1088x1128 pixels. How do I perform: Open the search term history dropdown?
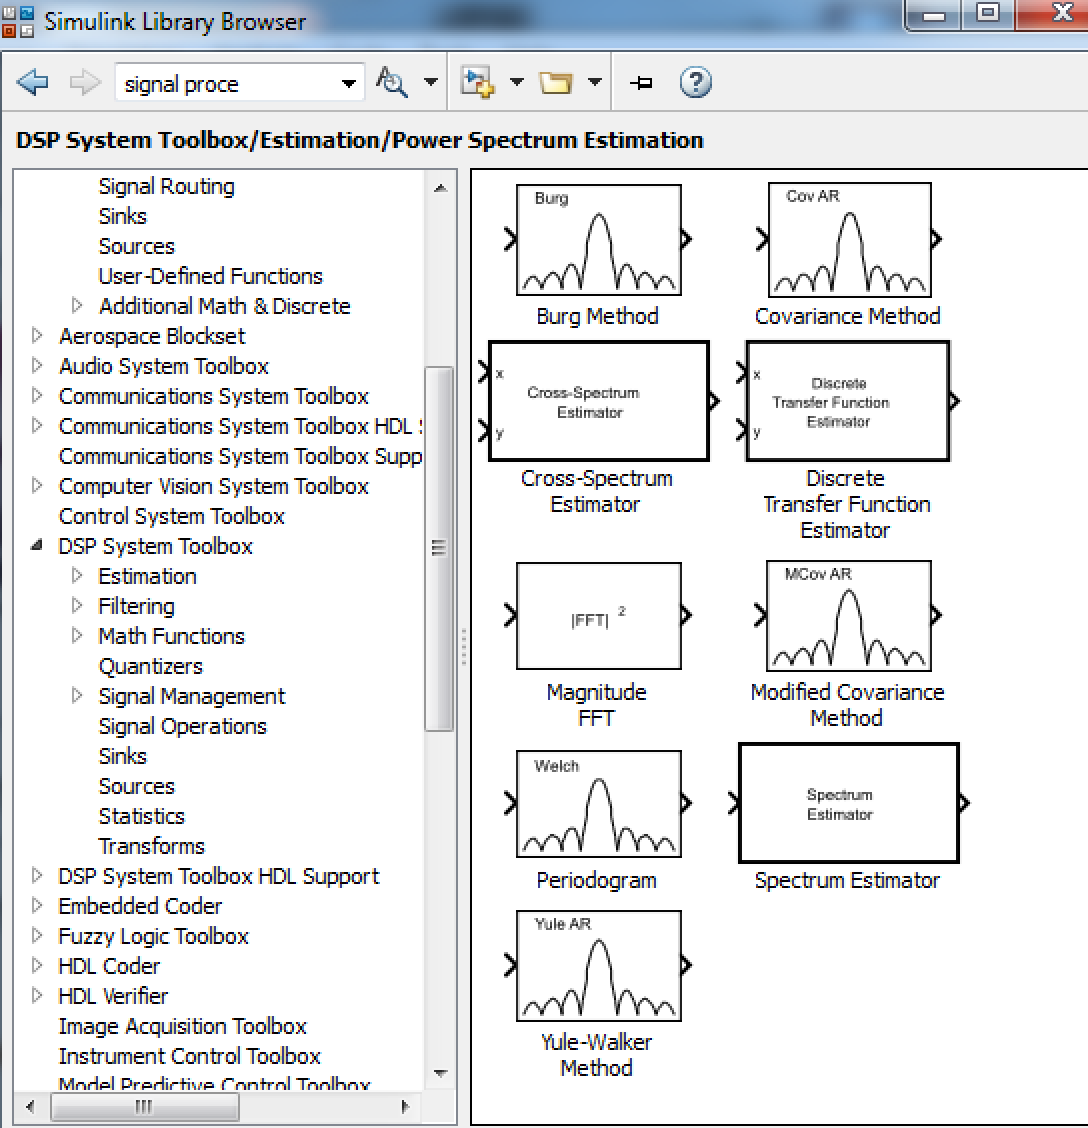tap(349, 83)
